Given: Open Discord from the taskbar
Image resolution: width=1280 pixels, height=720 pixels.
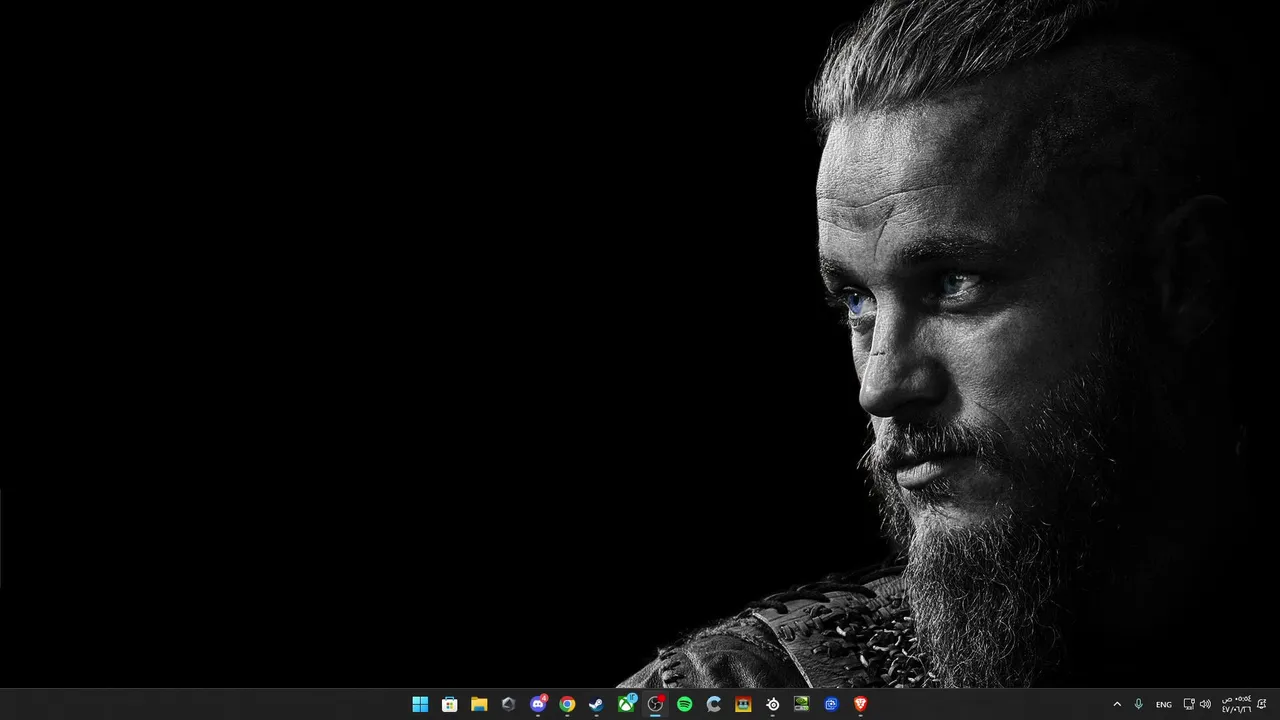Looking at the screenshot, I should coord(538,704).
